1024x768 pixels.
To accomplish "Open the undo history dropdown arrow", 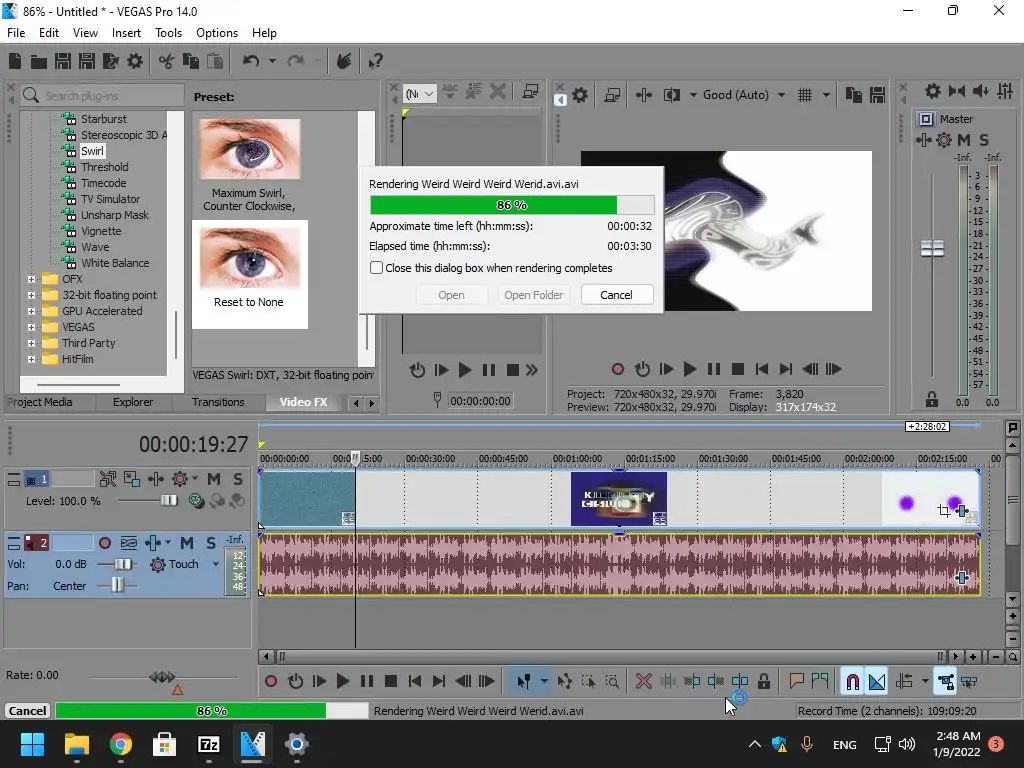I will (272, 61).
